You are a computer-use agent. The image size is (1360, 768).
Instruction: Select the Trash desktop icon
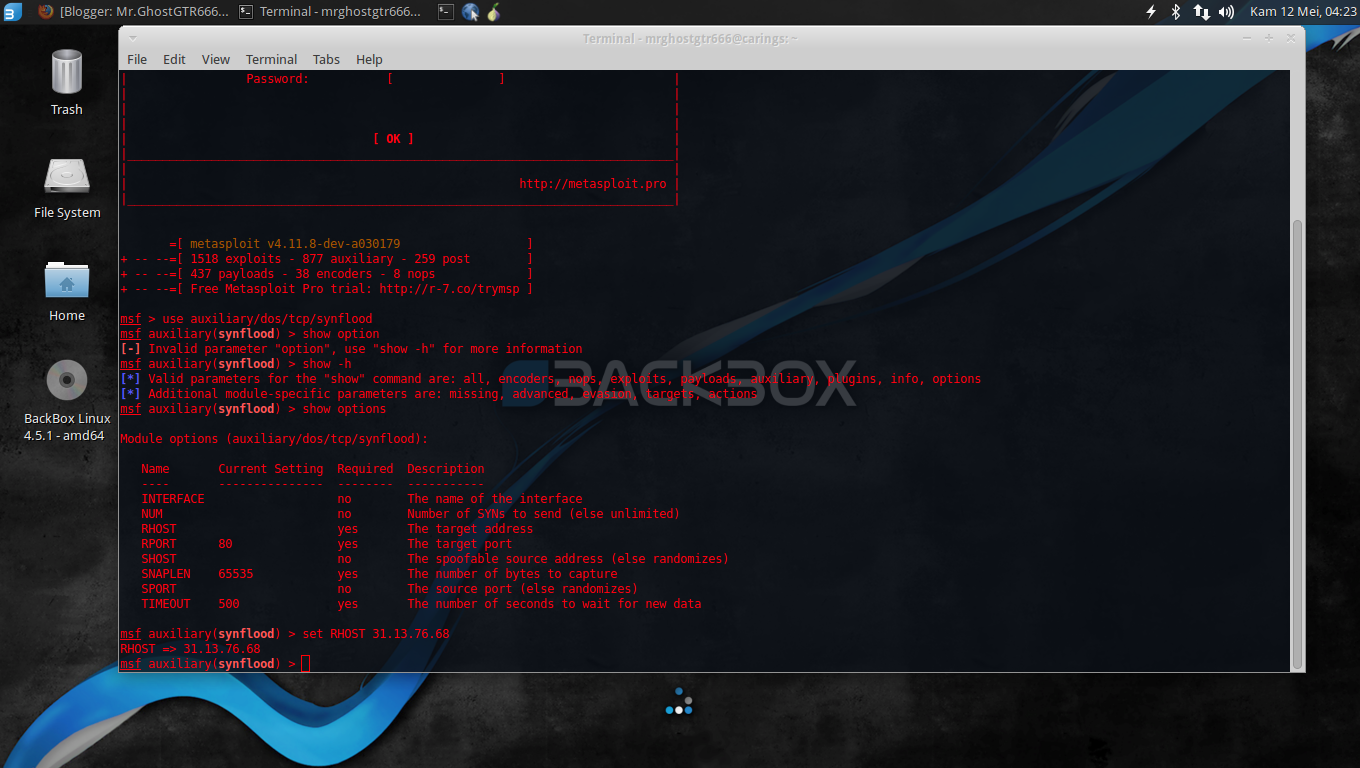click(67, 82)
